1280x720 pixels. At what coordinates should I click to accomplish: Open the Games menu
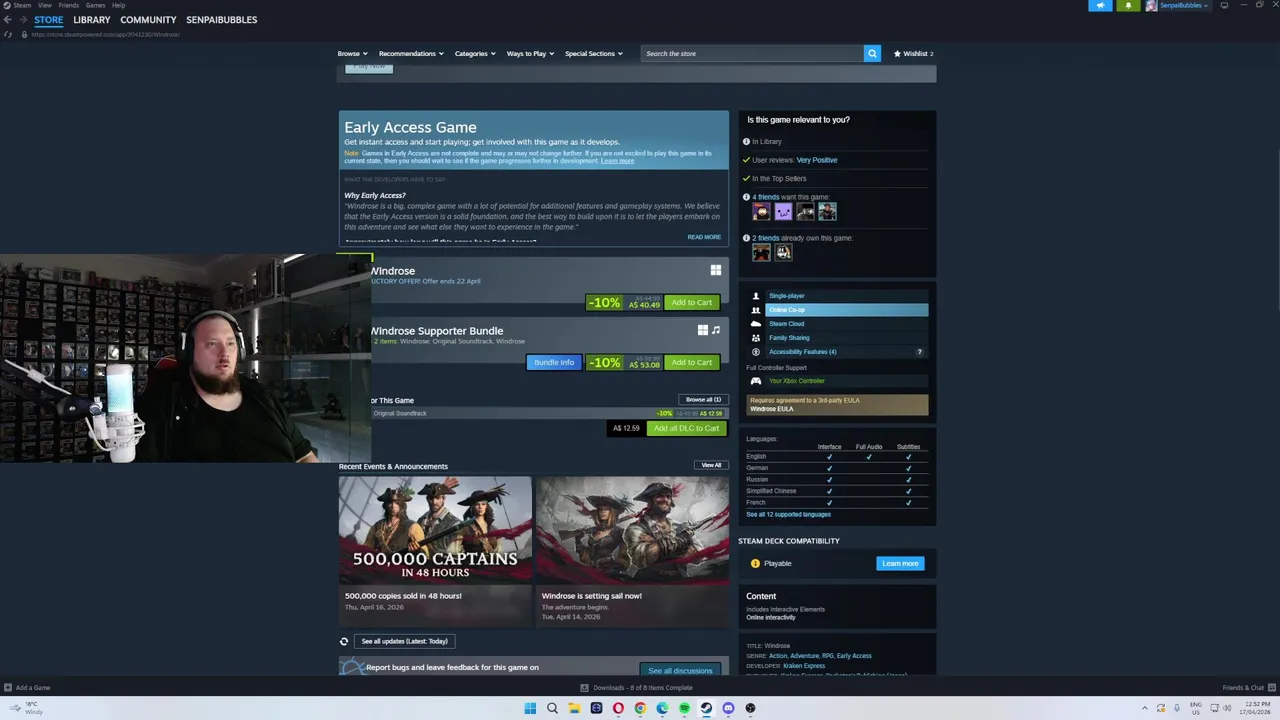95,5
